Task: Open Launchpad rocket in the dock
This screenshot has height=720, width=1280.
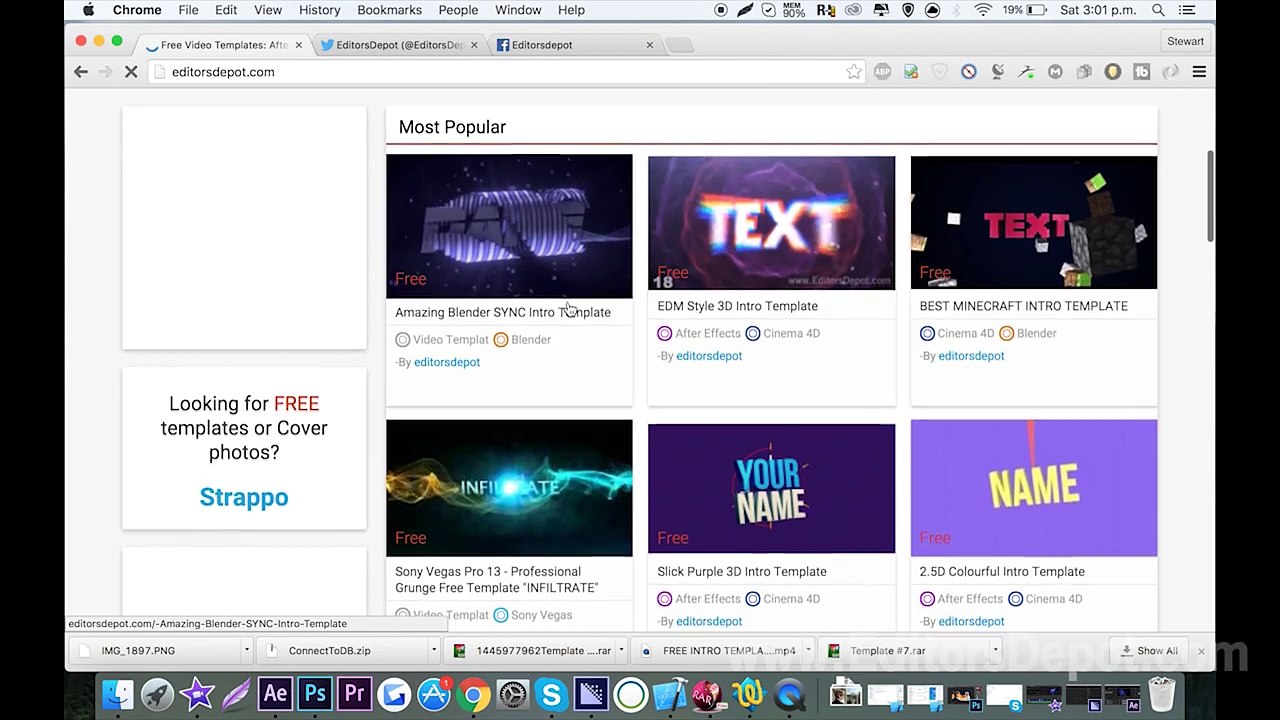Action: click(157, 694)
